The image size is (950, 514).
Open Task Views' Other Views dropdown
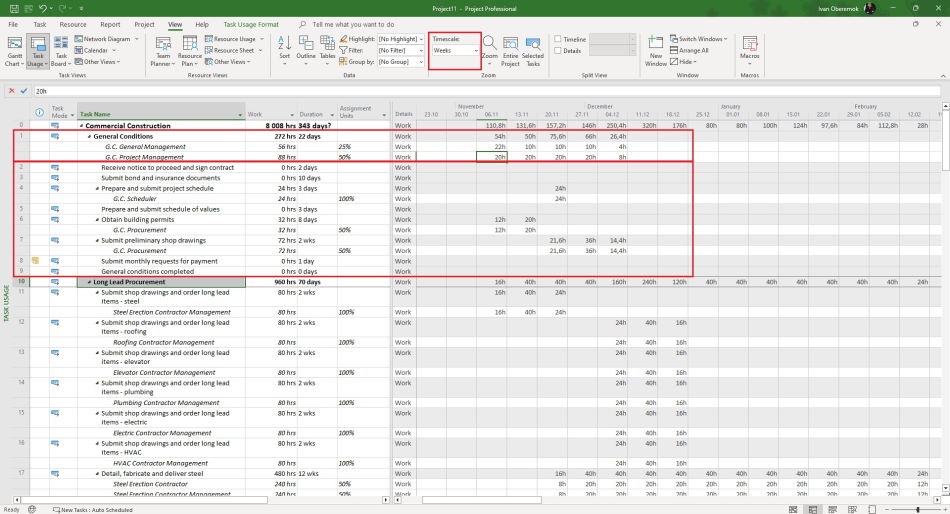point(98,61)
